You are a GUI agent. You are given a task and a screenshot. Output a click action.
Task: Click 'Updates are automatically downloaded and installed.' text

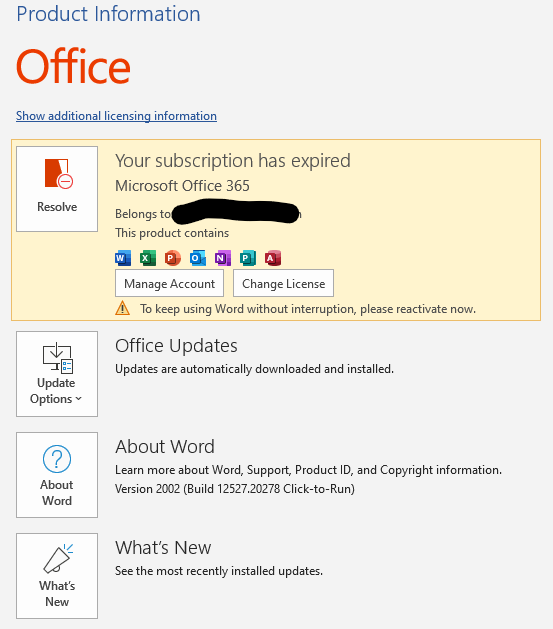pyautogui.click(x=254, y=369)
